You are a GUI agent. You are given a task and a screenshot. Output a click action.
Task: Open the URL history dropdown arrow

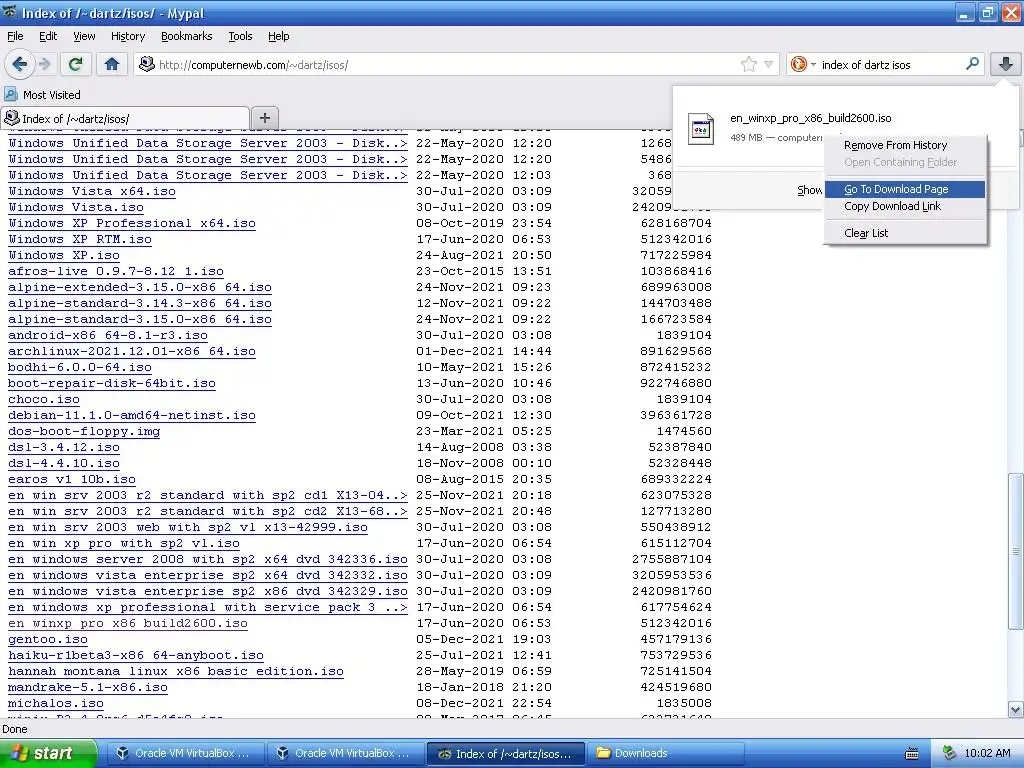point(769,64)
